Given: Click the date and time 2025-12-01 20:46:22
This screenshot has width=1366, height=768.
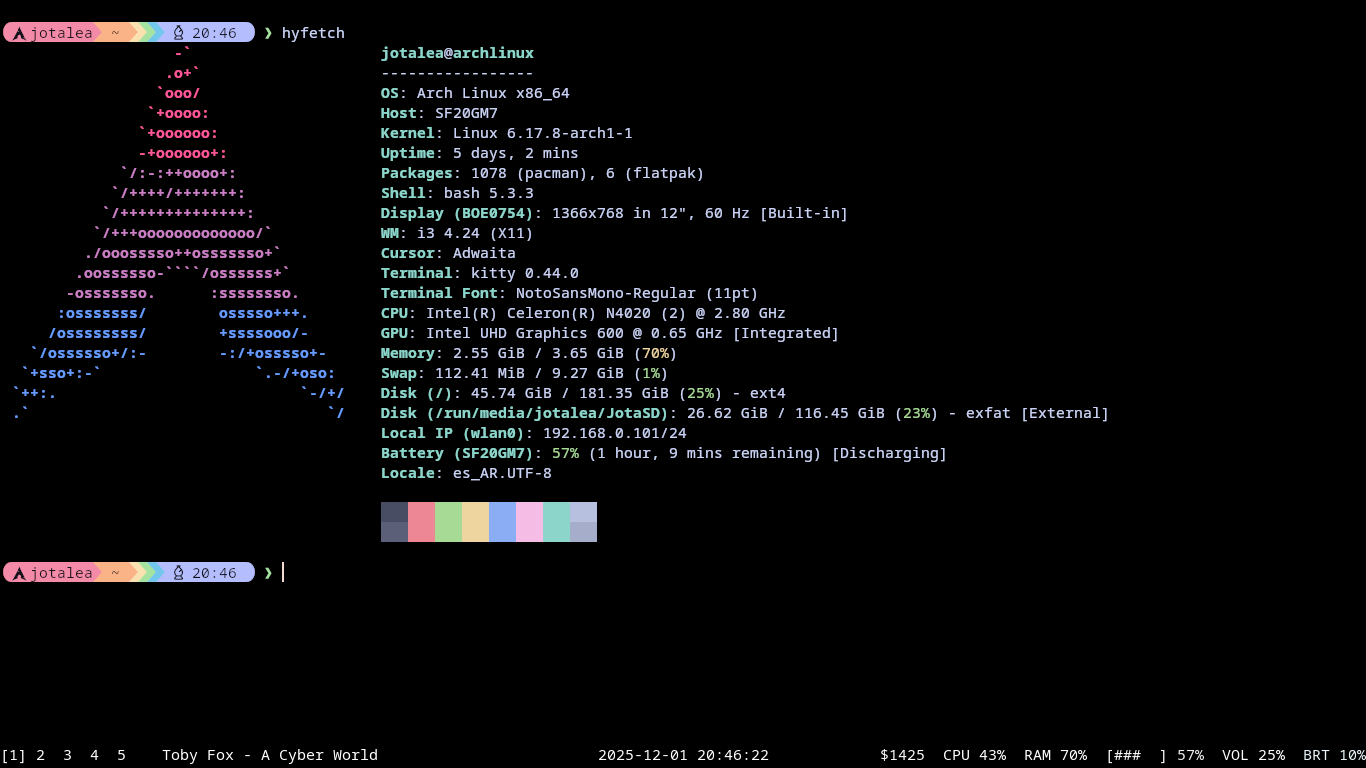Looking at the screenshot, I should 684,755.
